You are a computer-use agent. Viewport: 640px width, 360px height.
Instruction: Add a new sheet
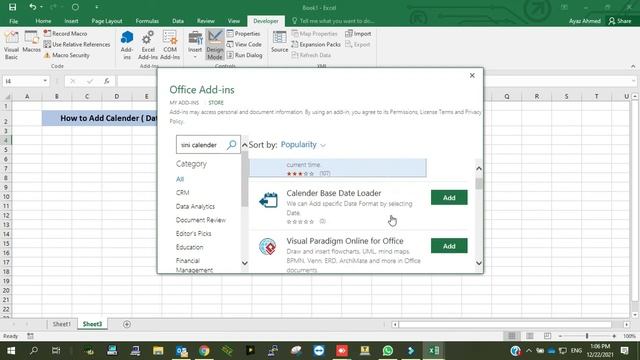click(127, 324)
